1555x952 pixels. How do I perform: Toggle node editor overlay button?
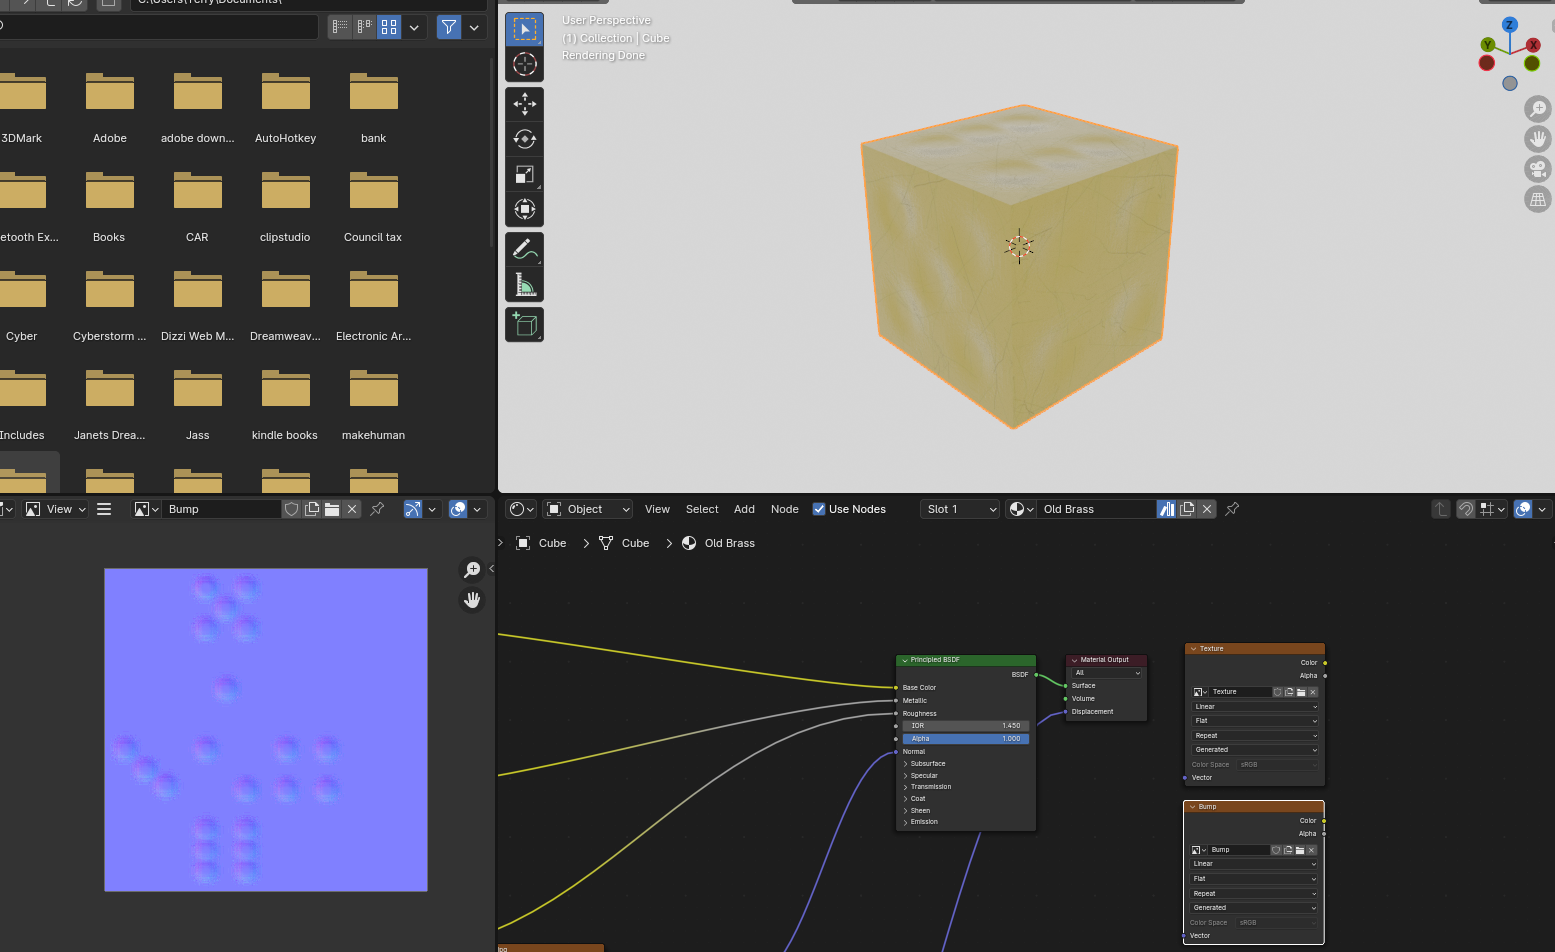pyautogui.click(x=1523, y=509)
